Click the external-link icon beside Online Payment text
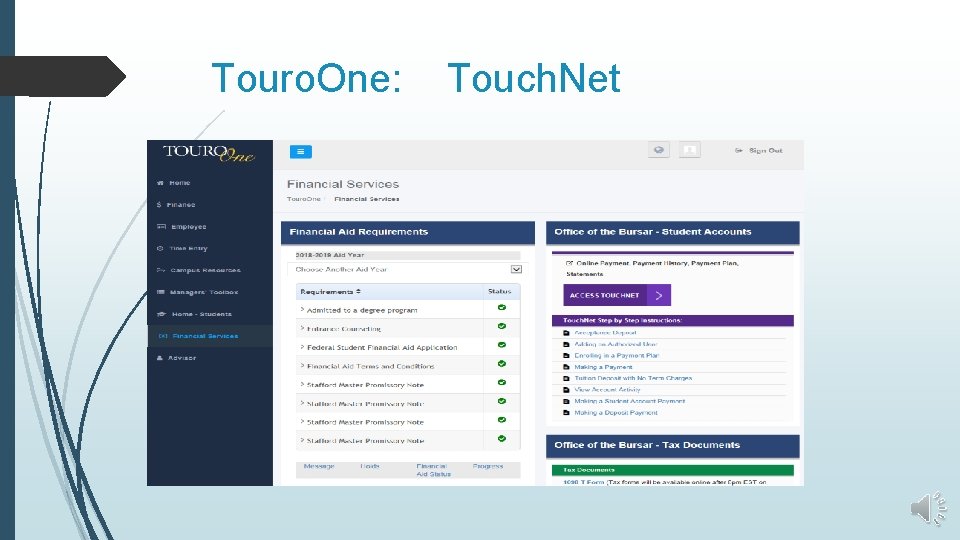960x540 pixels. click(x=569, y=263)
